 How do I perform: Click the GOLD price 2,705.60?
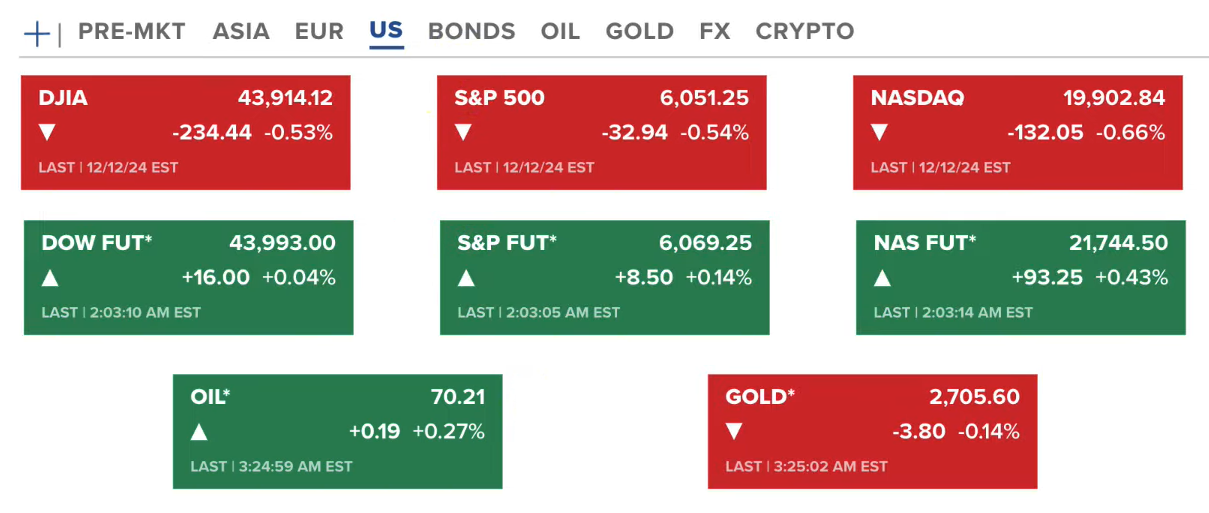click(974, 397)
